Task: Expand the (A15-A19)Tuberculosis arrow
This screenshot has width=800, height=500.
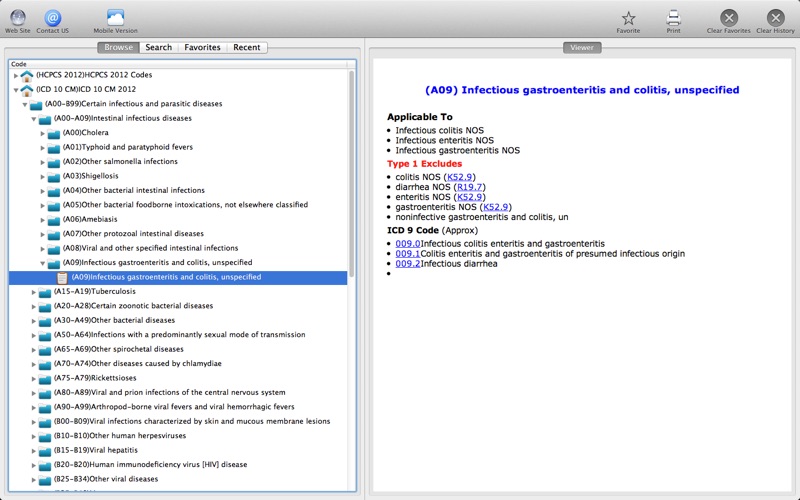Action: pyautogui.click(x=34, y=292)
